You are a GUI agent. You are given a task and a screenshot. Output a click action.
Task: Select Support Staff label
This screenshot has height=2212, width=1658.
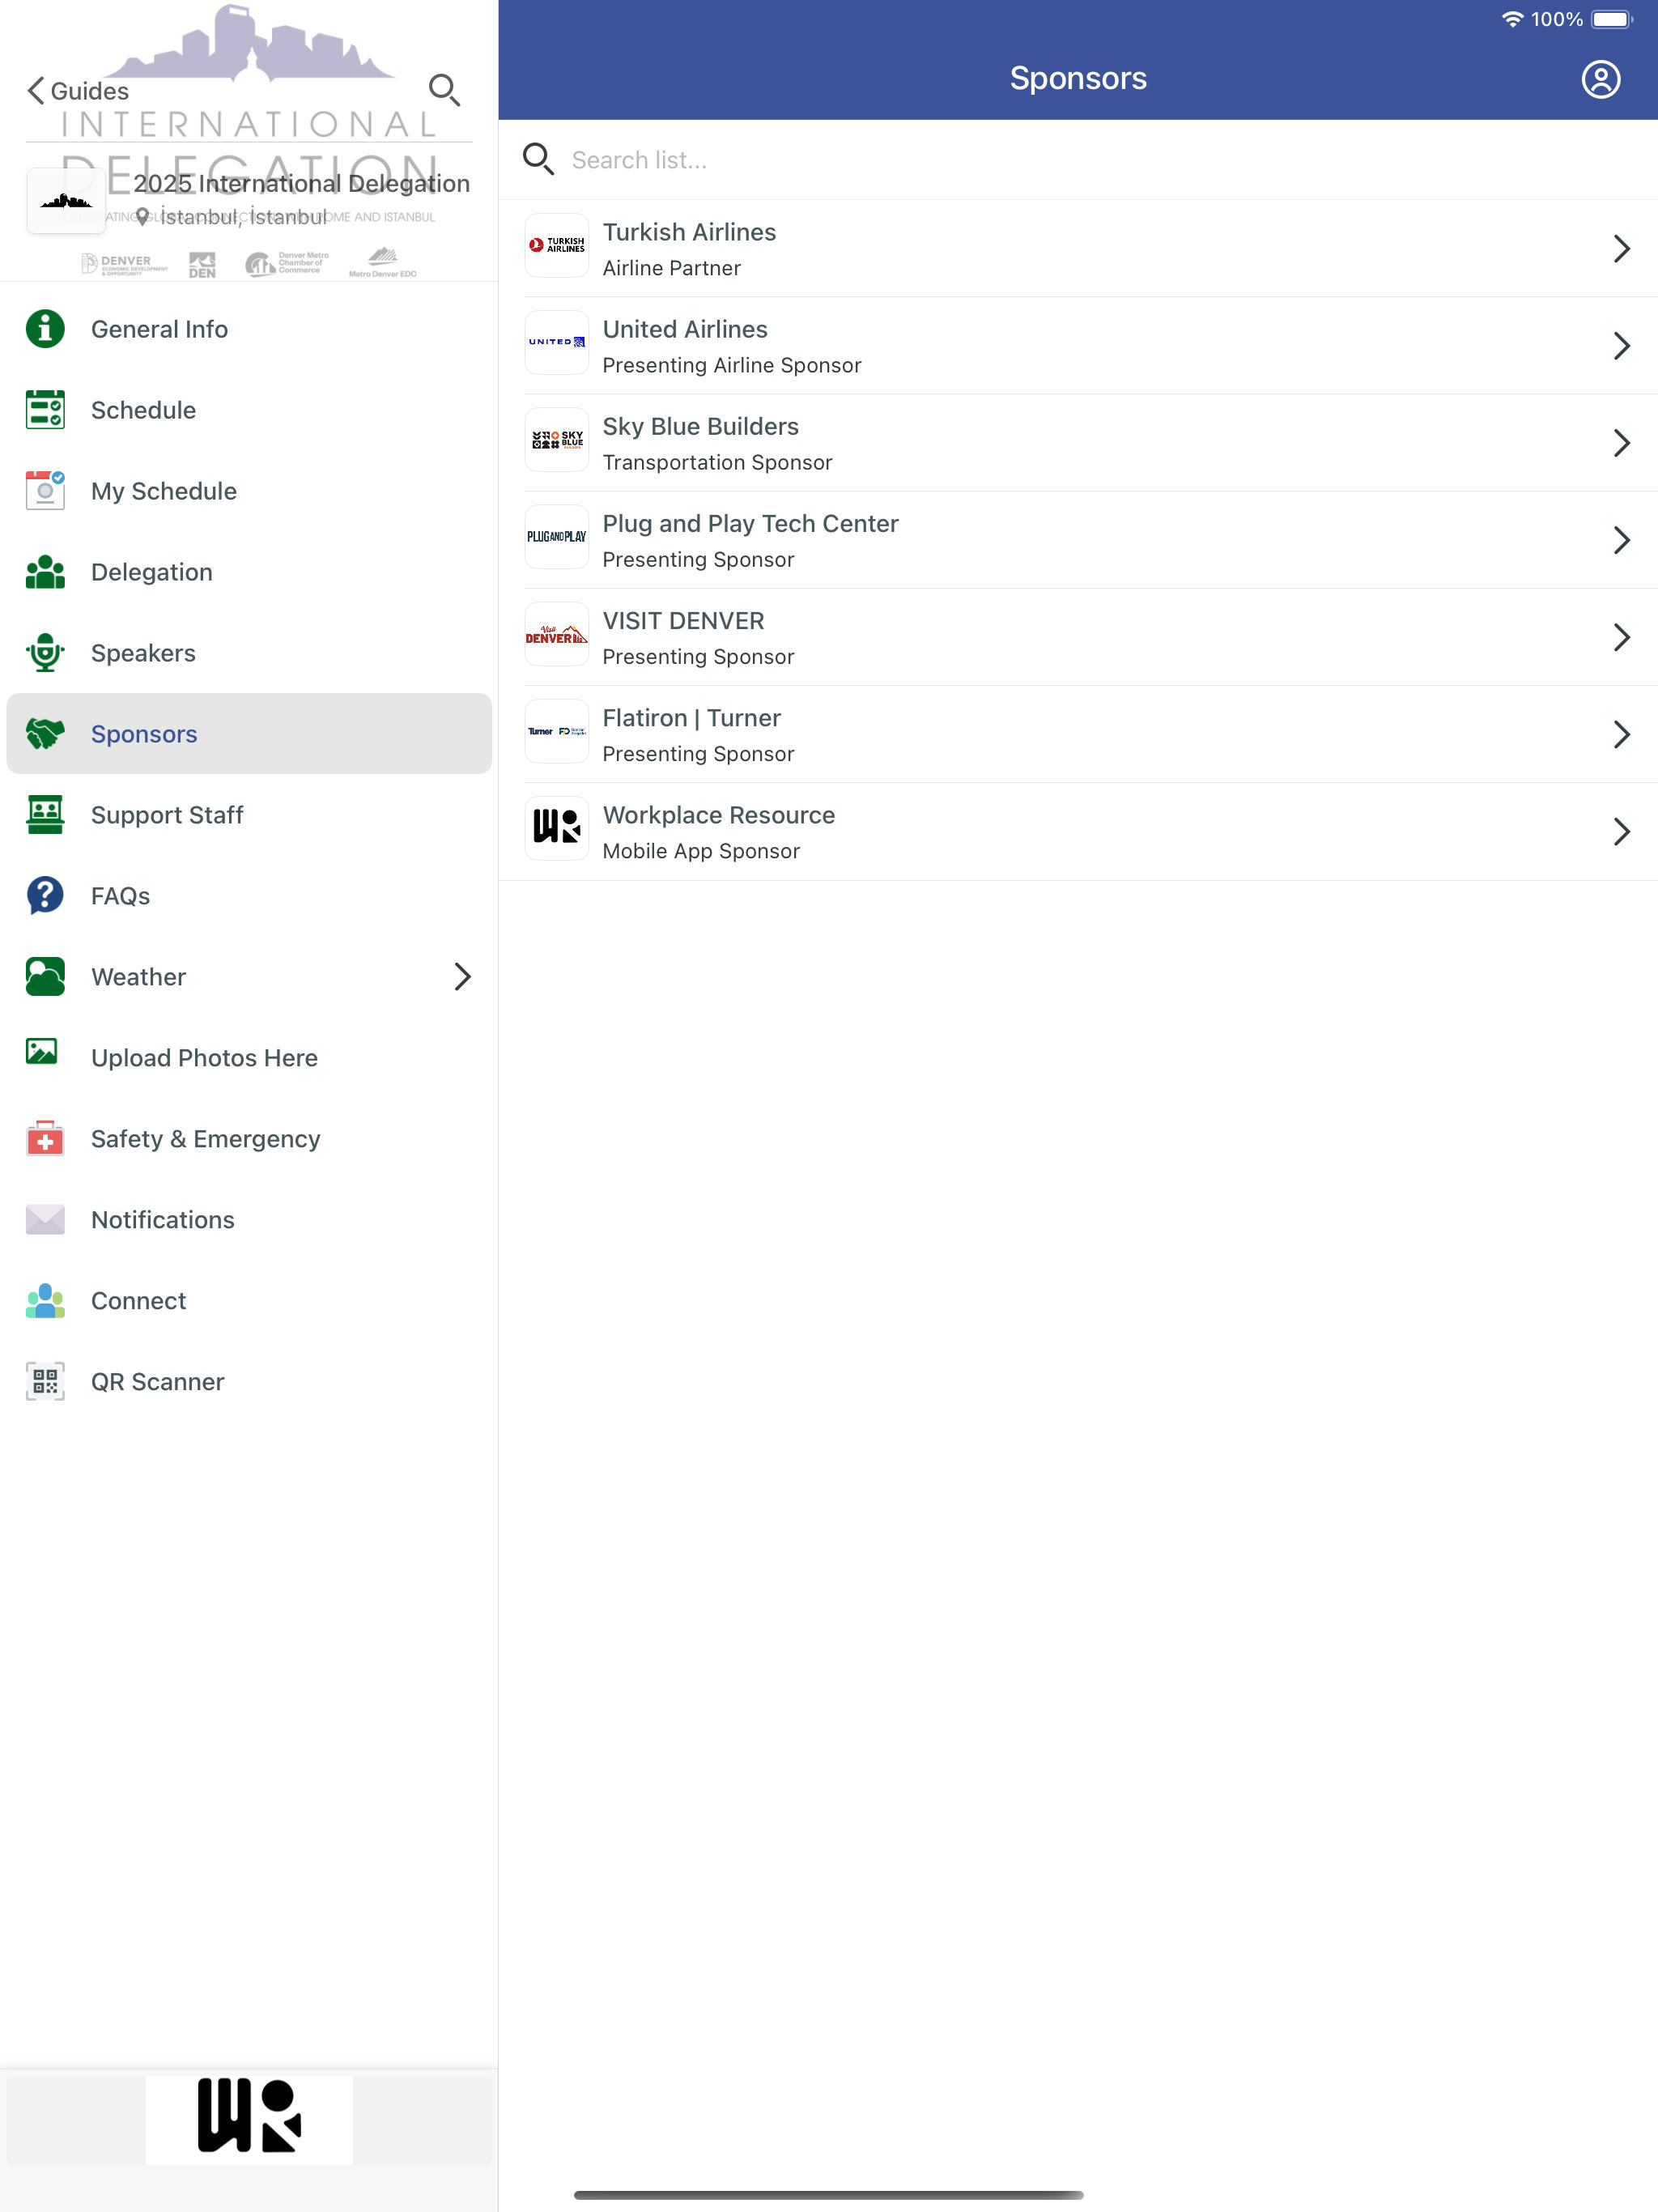pyautogui.click(x=167, y=815)
